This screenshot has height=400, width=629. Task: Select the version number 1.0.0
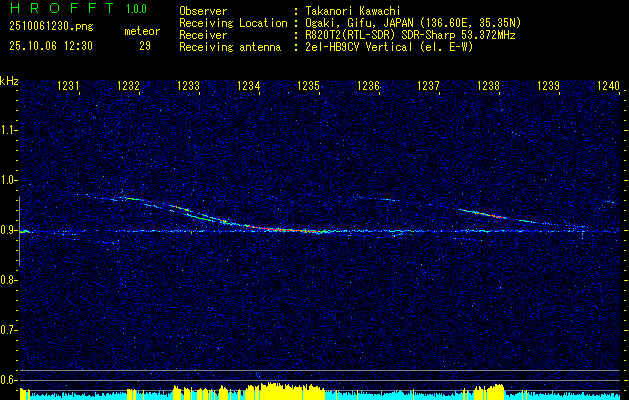pos(136,8)
